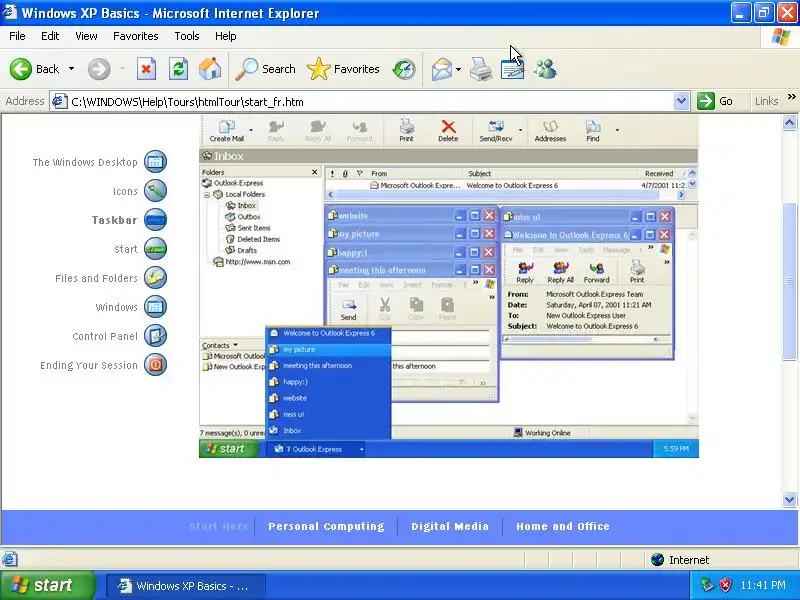Open the History clock icon
800x600 pixels.
(404, 69)
